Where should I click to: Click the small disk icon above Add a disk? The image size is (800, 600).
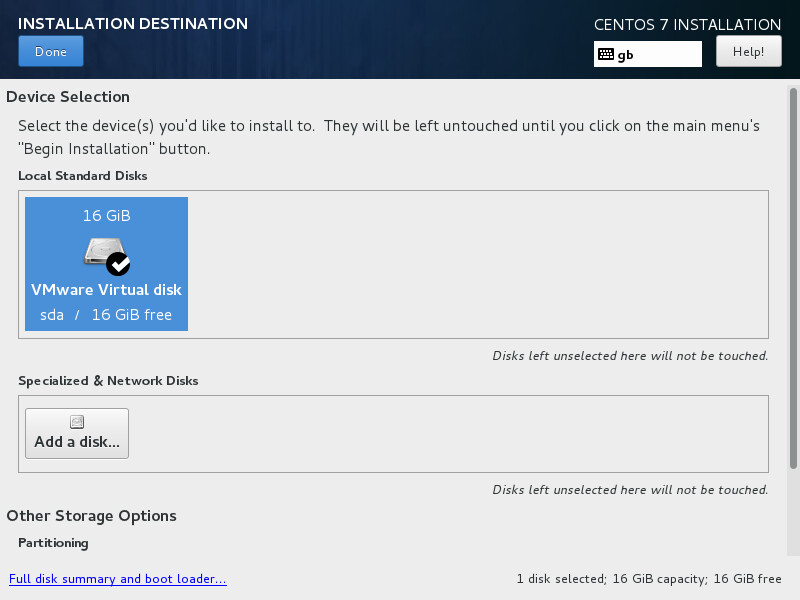click(77, 422)
